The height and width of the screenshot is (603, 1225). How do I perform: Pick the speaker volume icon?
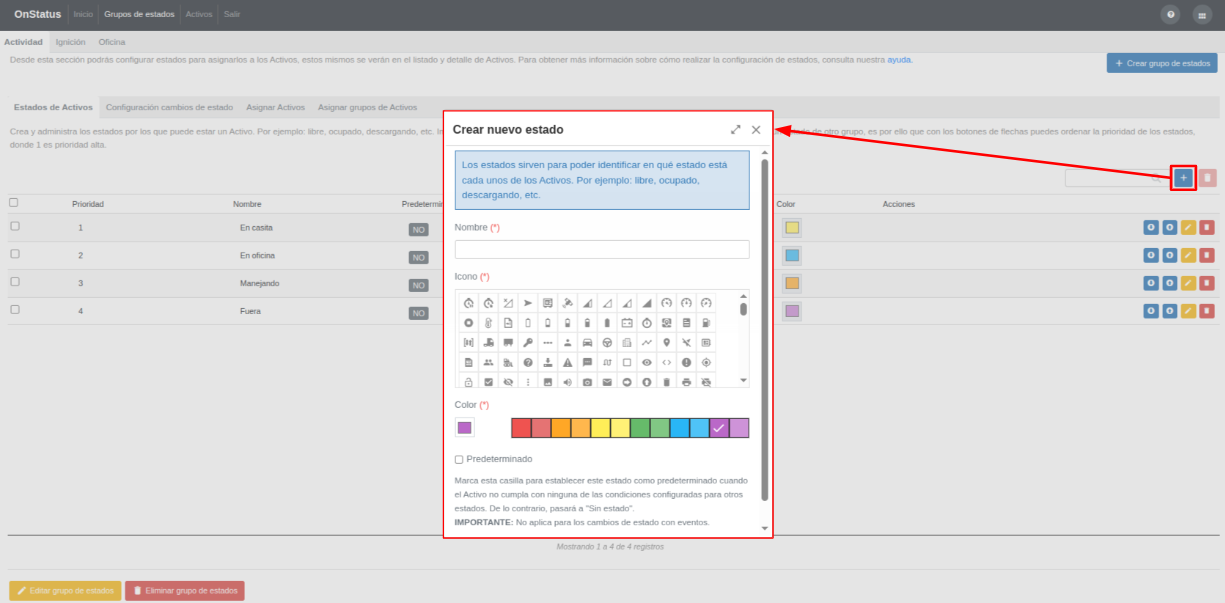pyautogui.click(x=567, y=382)
